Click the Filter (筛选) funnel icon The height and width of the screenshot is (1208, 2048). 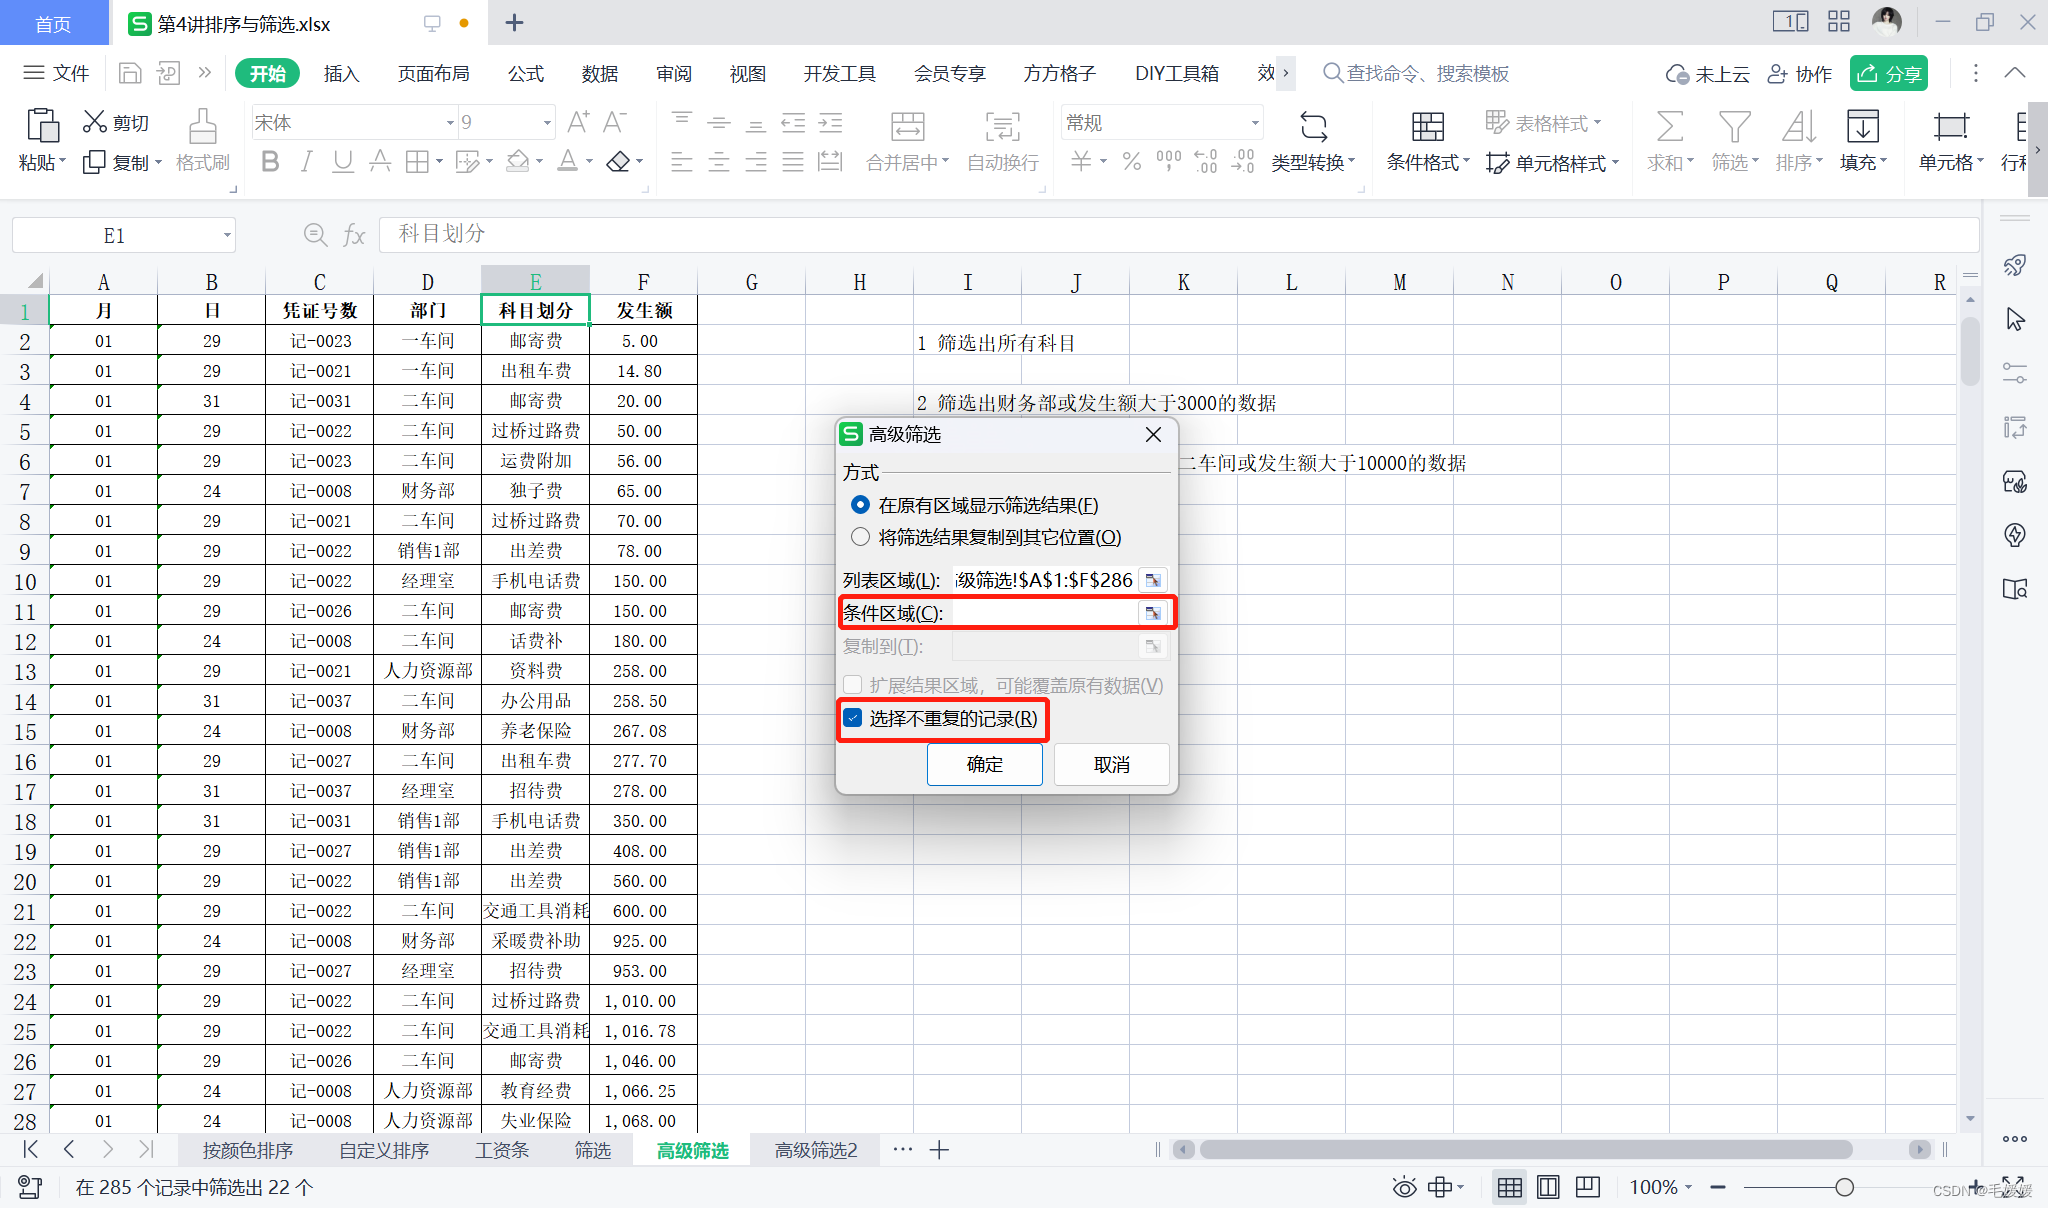tap(1733, 128)
